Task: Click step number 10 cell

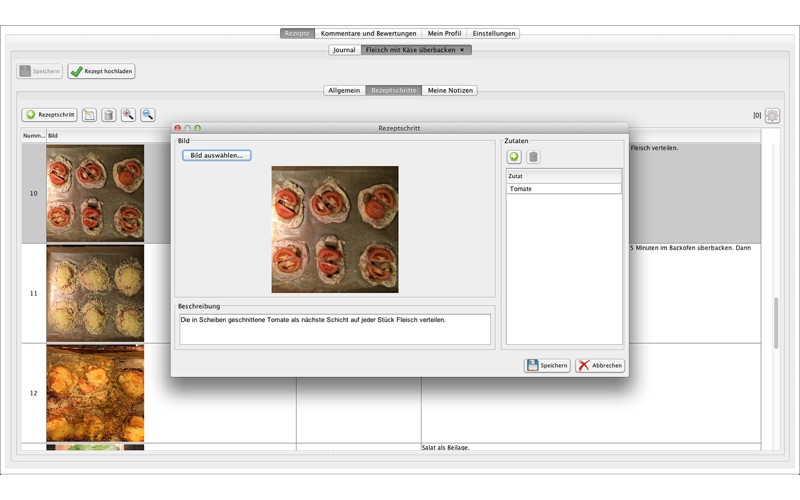Action: (x=34, y=193)
